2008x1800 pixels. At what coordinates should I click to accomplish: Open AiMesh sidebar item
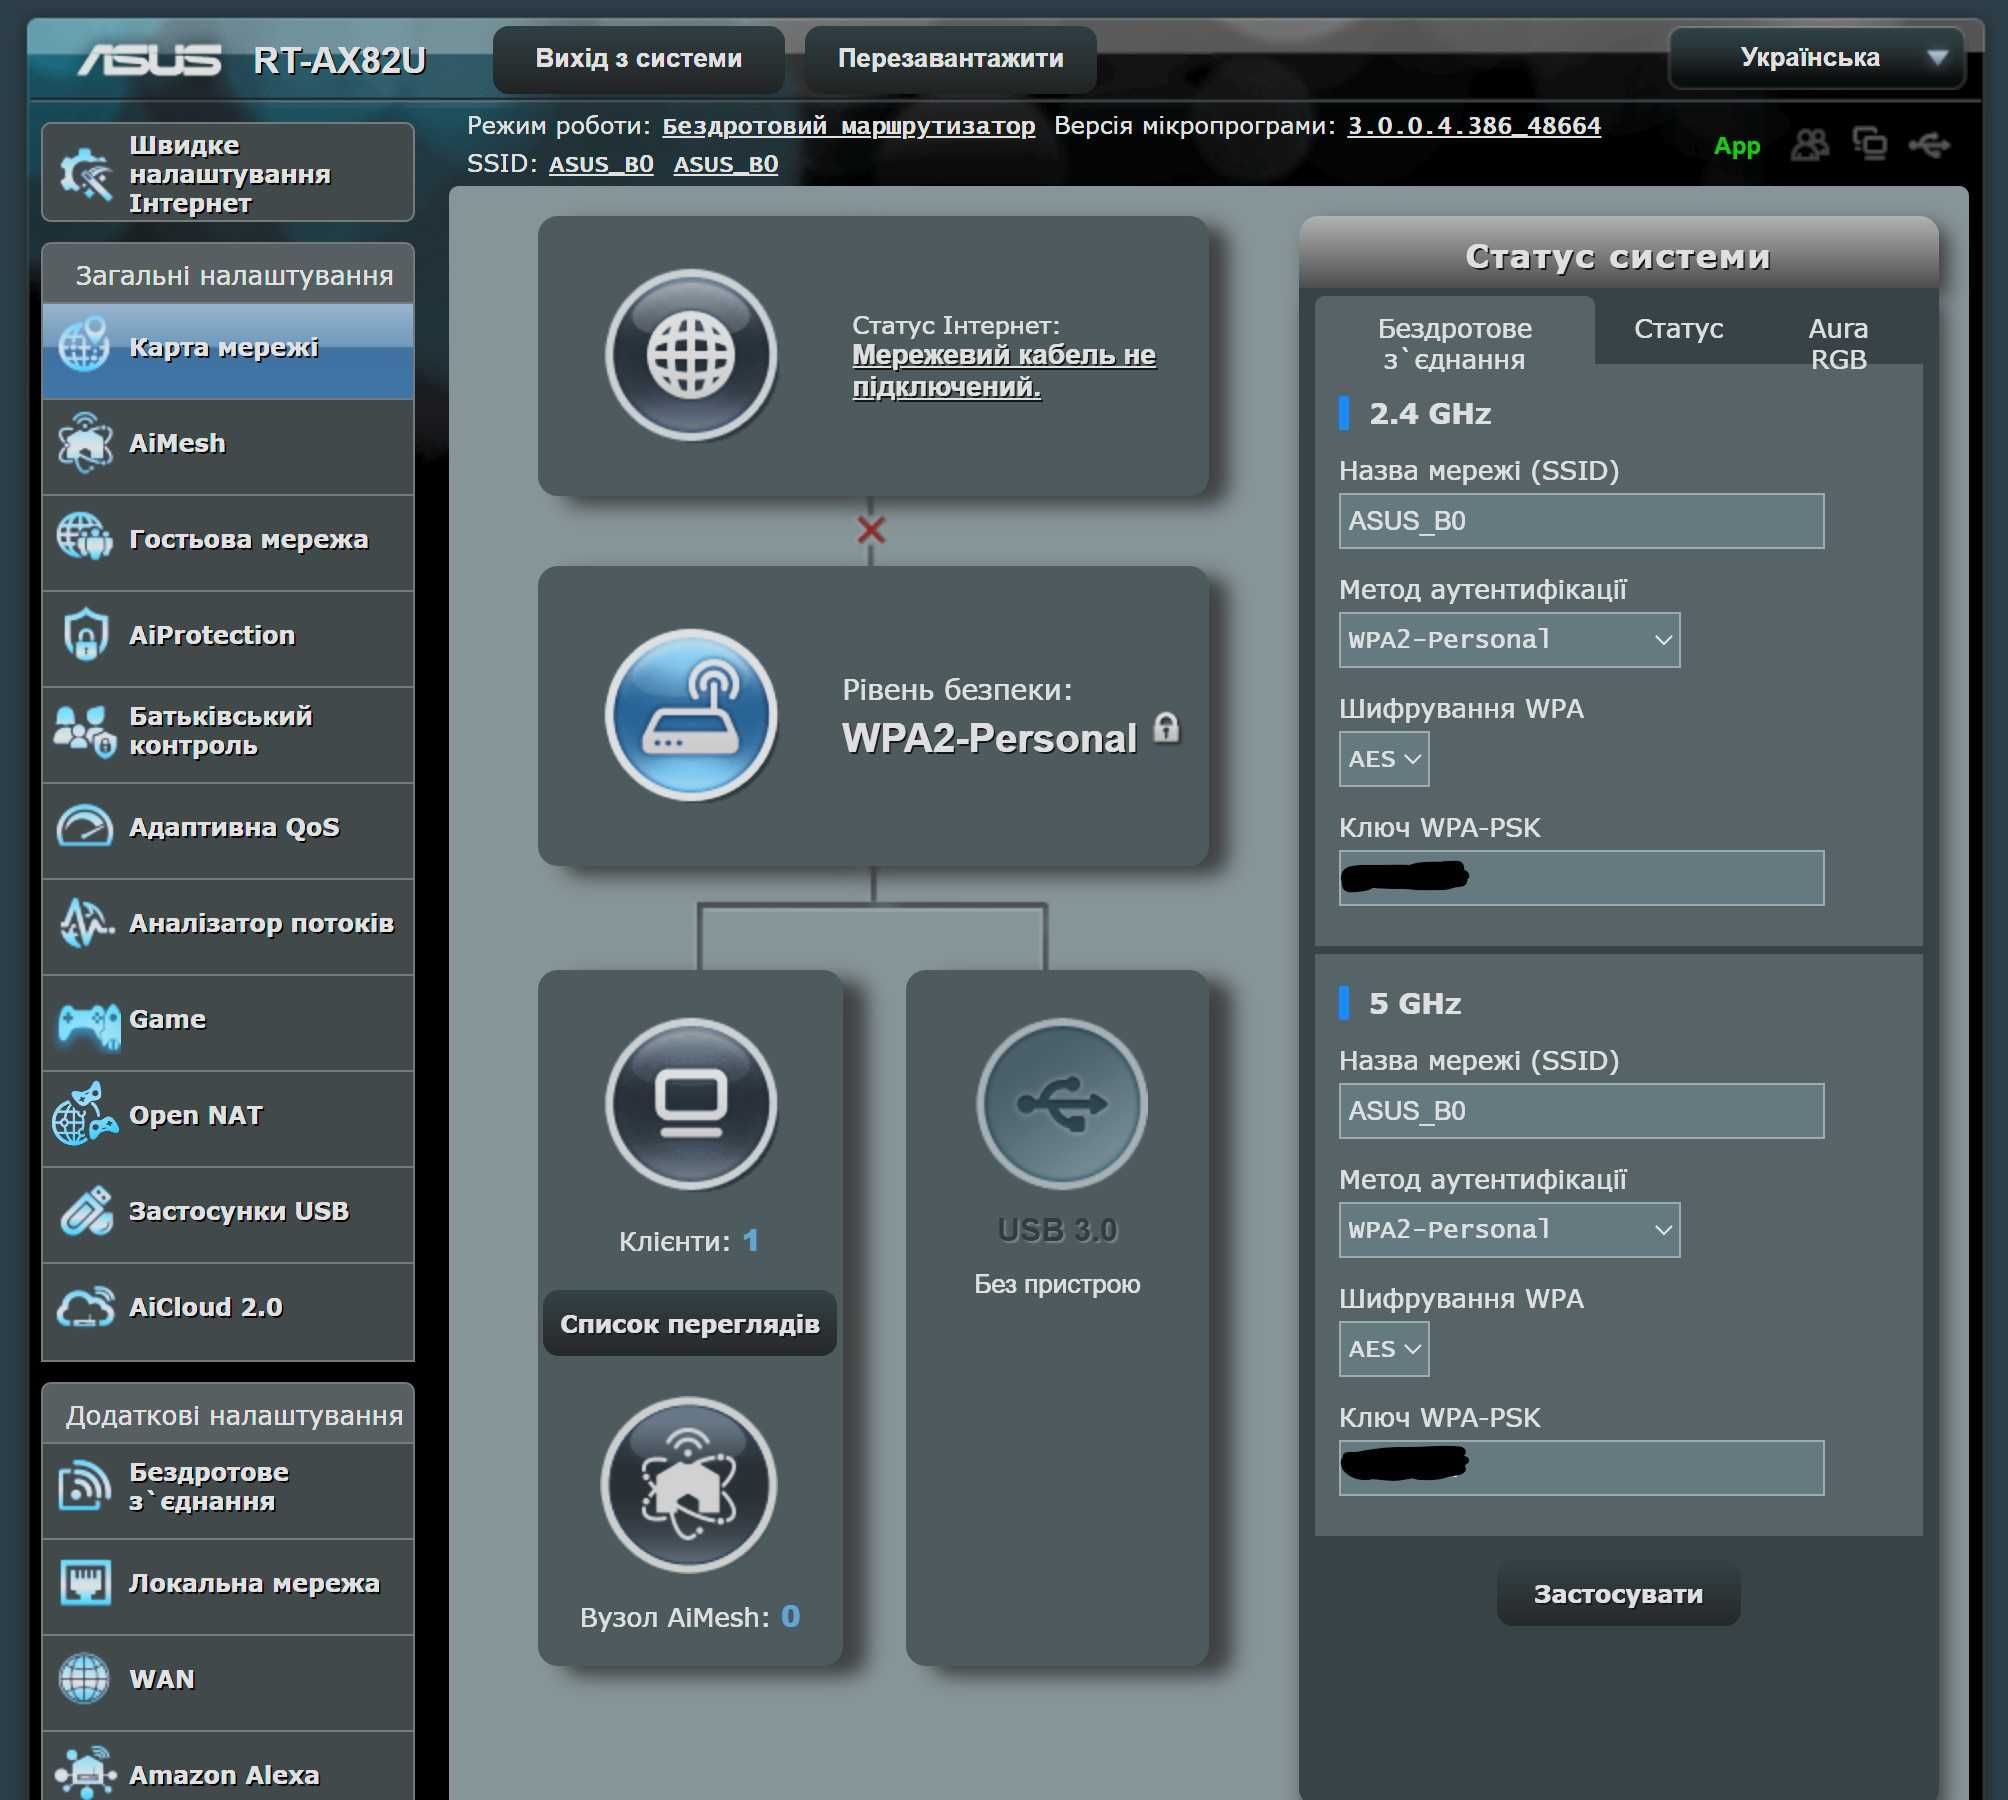[x=228, y=446]
